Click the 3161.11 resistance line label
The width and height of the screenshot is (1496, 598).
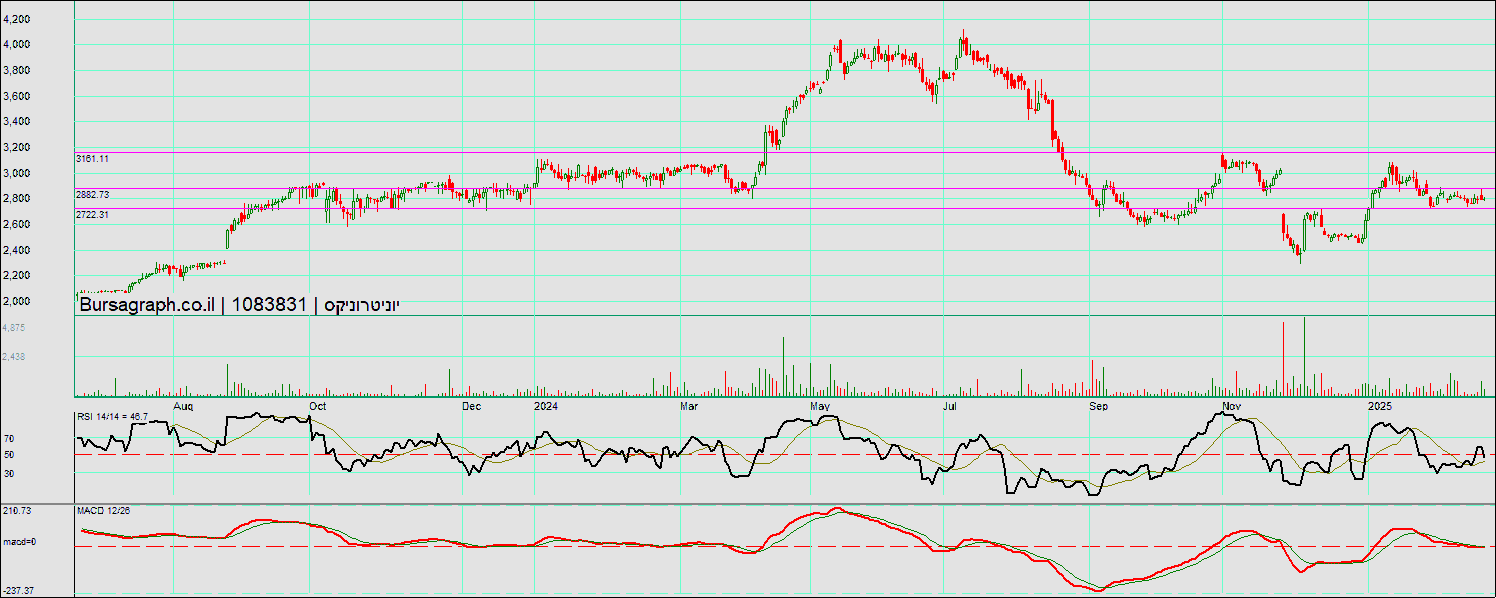tap(92, 159)
